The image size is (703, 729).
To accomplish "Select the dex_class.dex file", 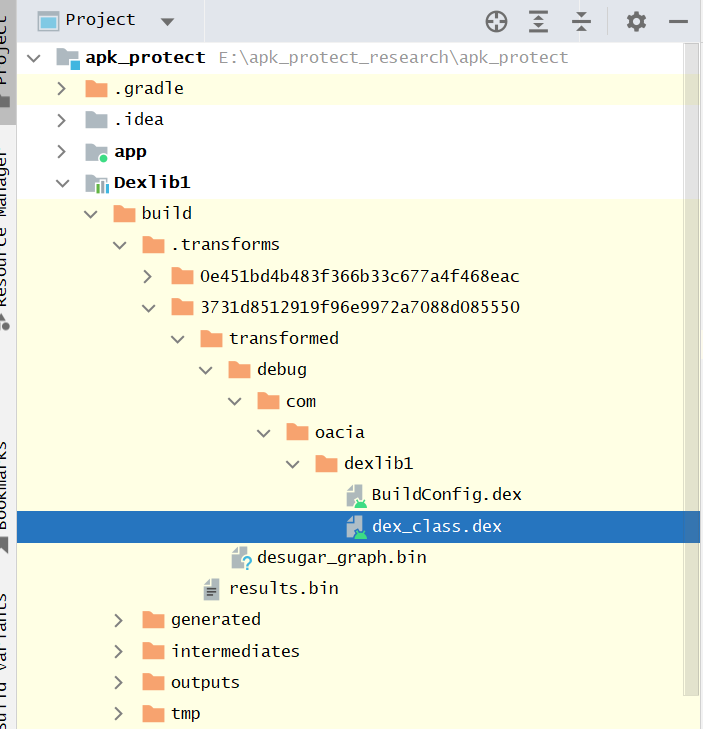I will (436, 526).
